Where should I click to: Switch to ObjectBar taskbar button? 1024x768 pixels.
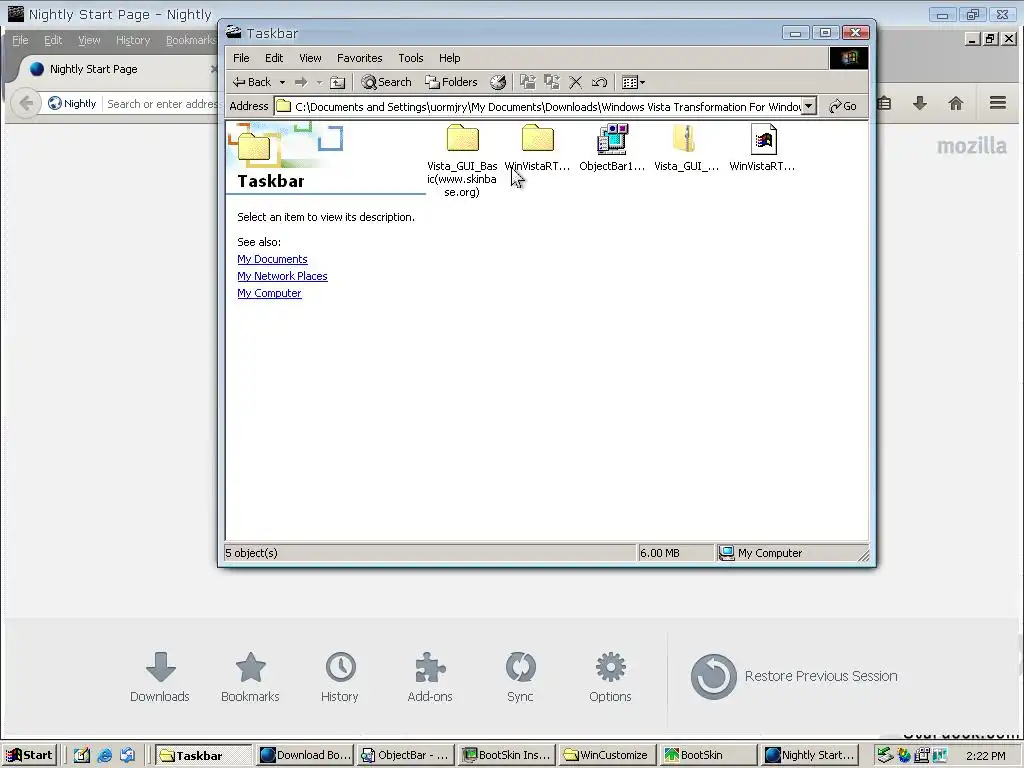[406, 756]
